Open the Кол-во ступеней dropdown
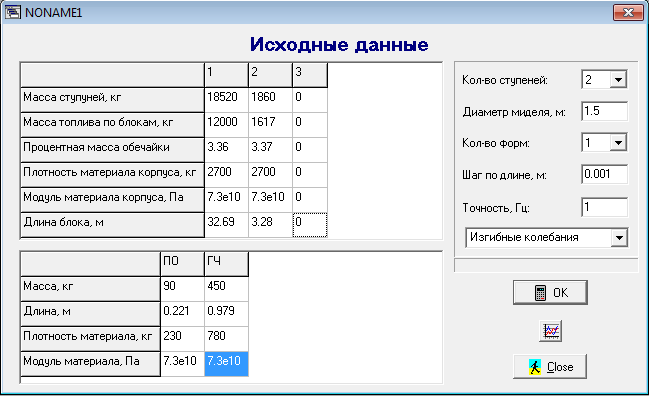Viewport: 649px width, 396px height. point(618,79)
